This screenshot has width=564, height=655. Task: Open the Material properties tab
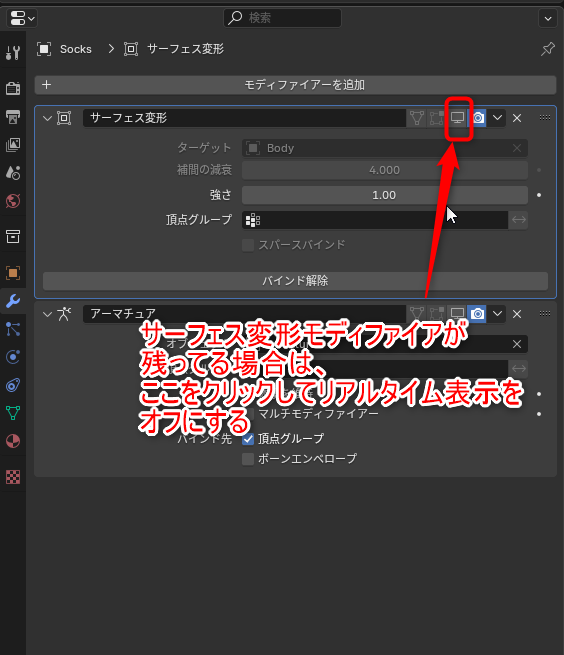(13, 441)
